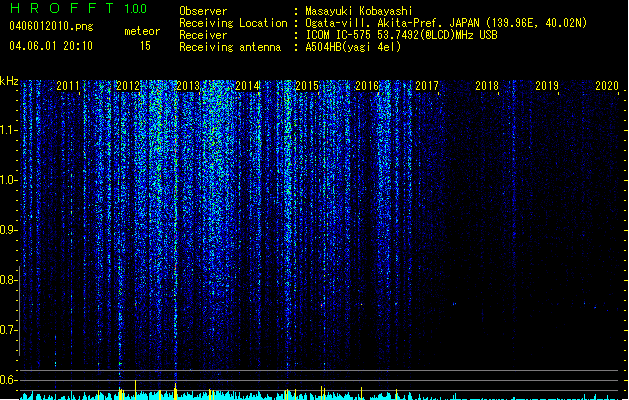The height and width of the screenshot is (400, 629).
Task: Click the 2012 time marker
Action: pos(128,86)
